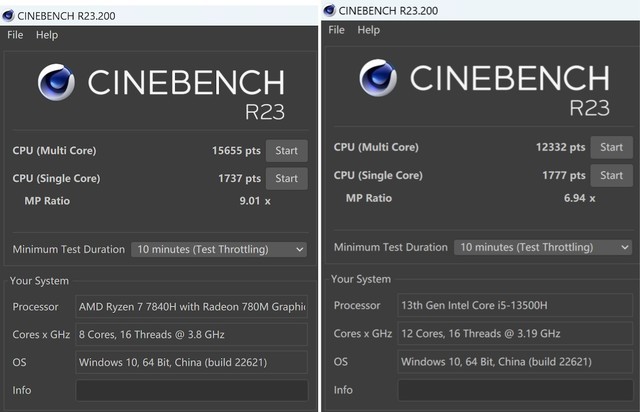The width and height of the screenshot is (640, 412).
Task: Click the Cinebench sphere logo in left window
Action: point(56,82)
